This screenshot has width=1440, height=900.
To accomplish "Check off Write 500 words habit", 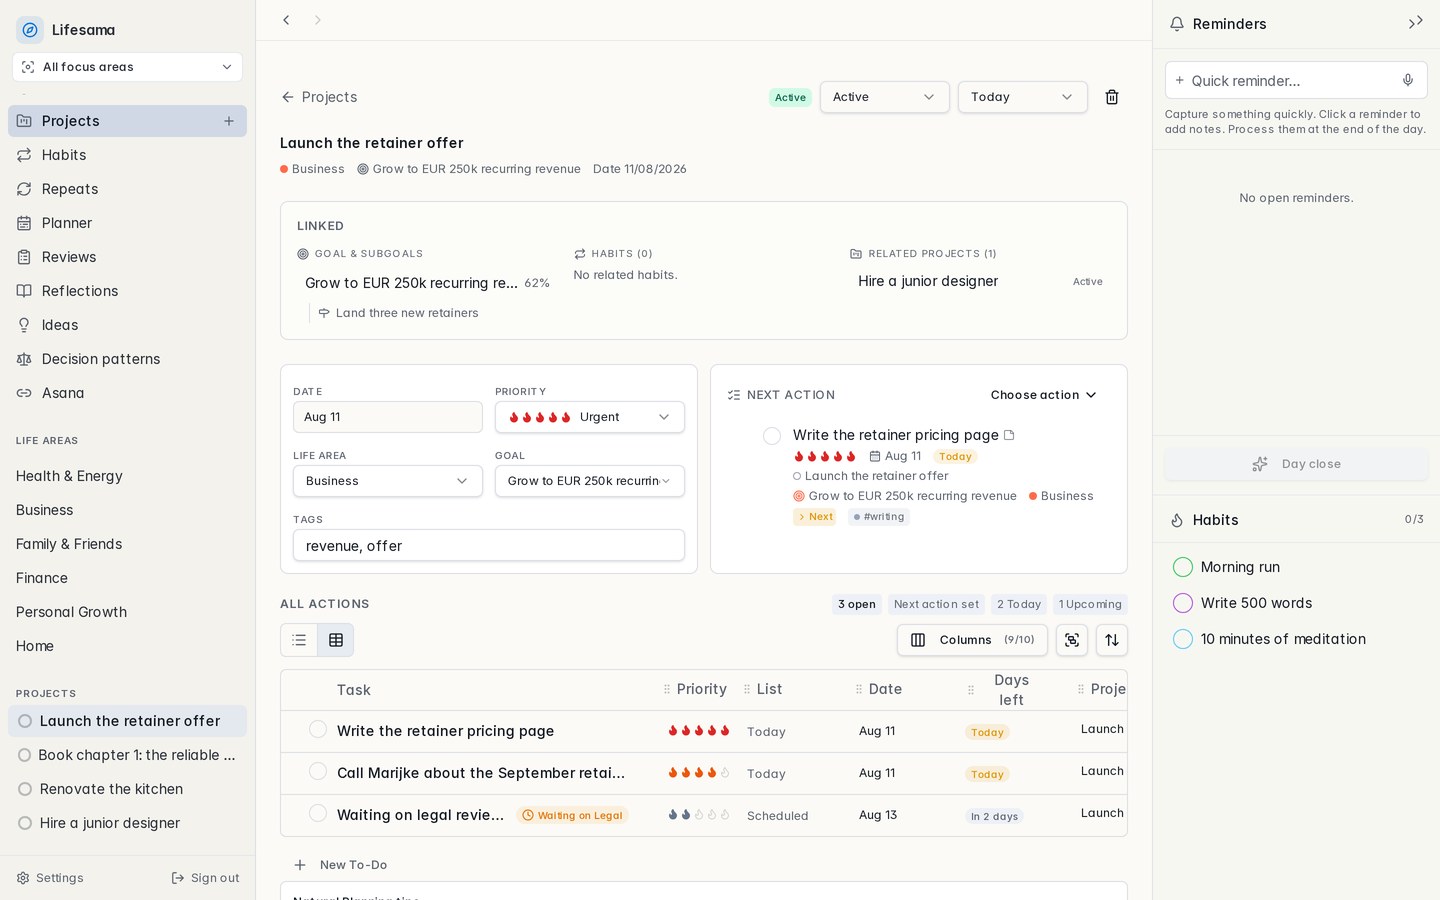I will (x=1183, y=603).
